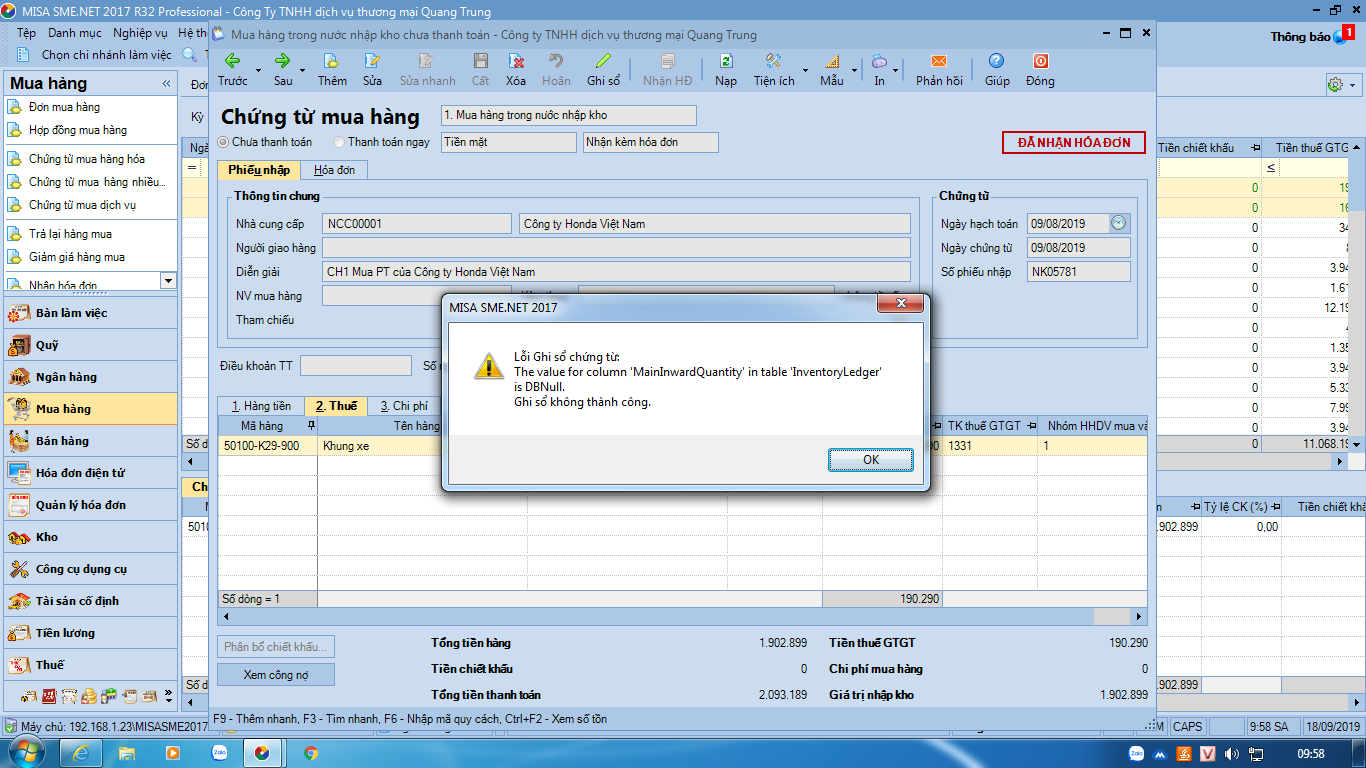Open the Thuế tax module
This screenshot has width=1366, height=768.
(90, 665)
